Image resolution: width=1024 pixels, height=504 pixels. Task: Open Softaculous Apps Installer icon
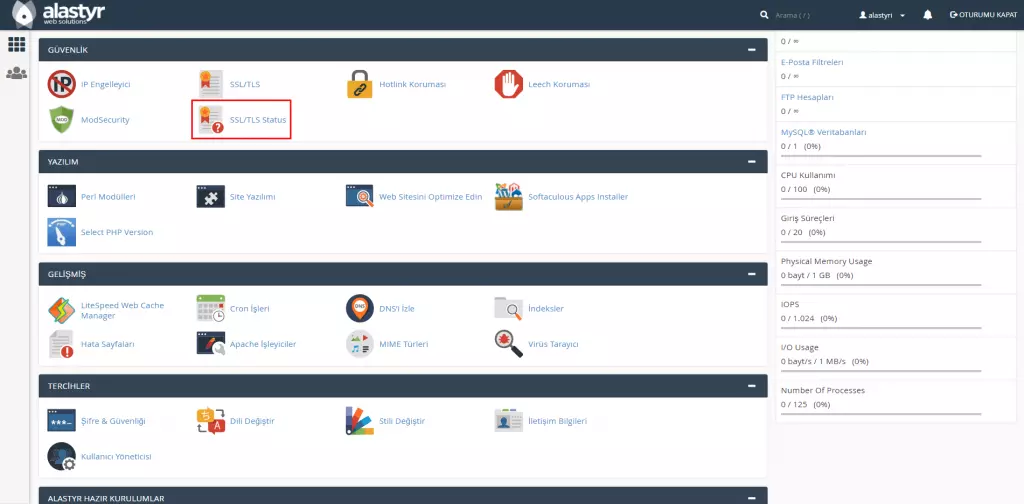click(x=509, y=197)
